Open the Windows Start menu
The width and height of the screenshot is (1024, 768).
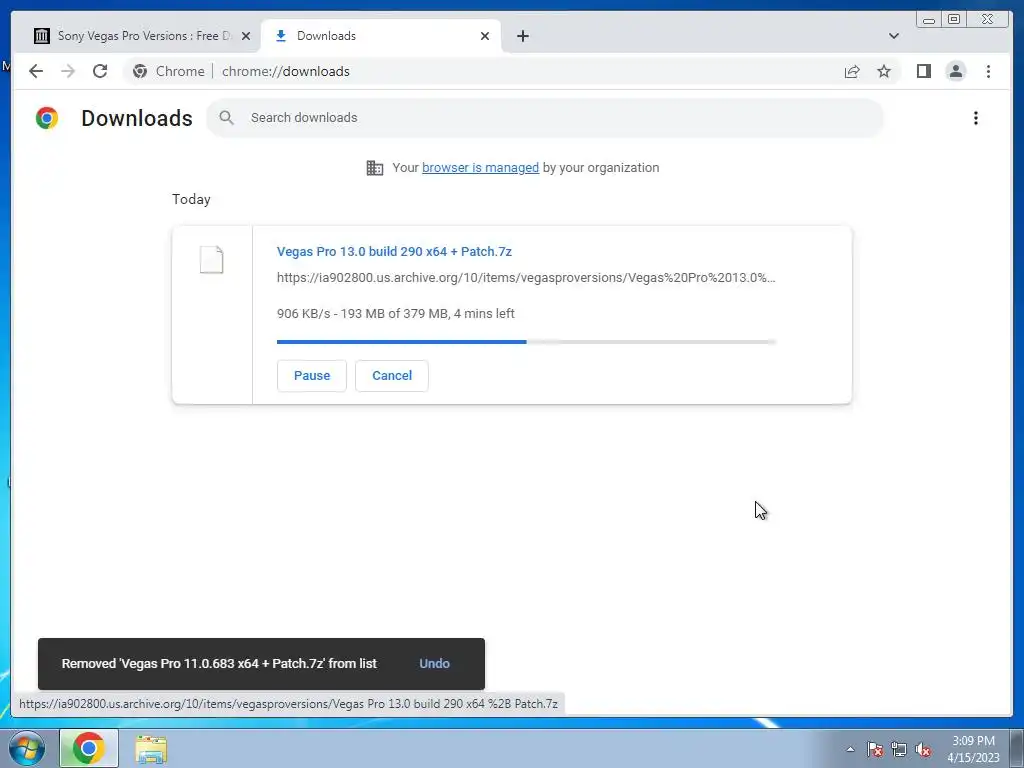[x=27, y=748]
